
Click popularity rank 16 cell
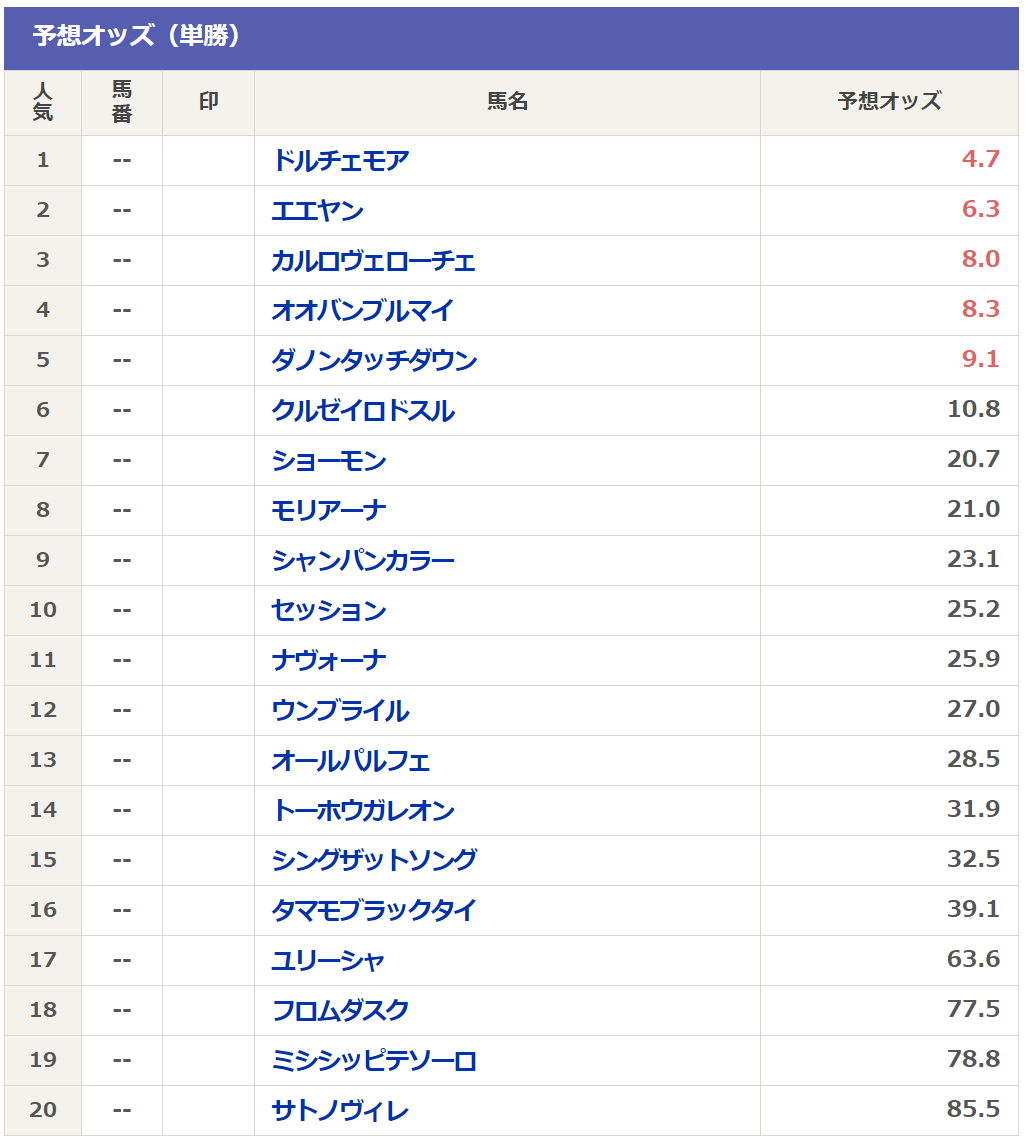[43, 910]
